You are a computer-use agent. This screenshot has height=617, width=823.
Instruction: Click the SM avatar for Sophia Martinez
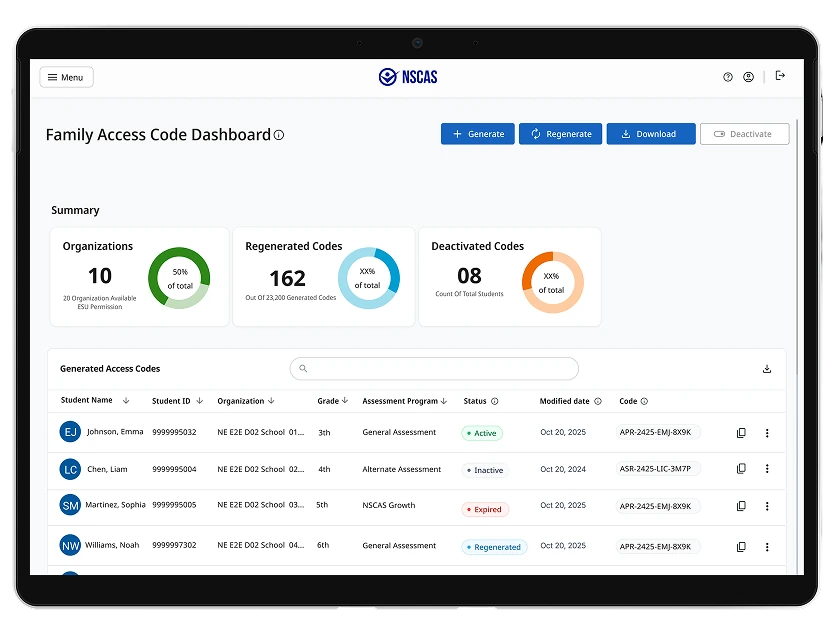pos(70,505)
